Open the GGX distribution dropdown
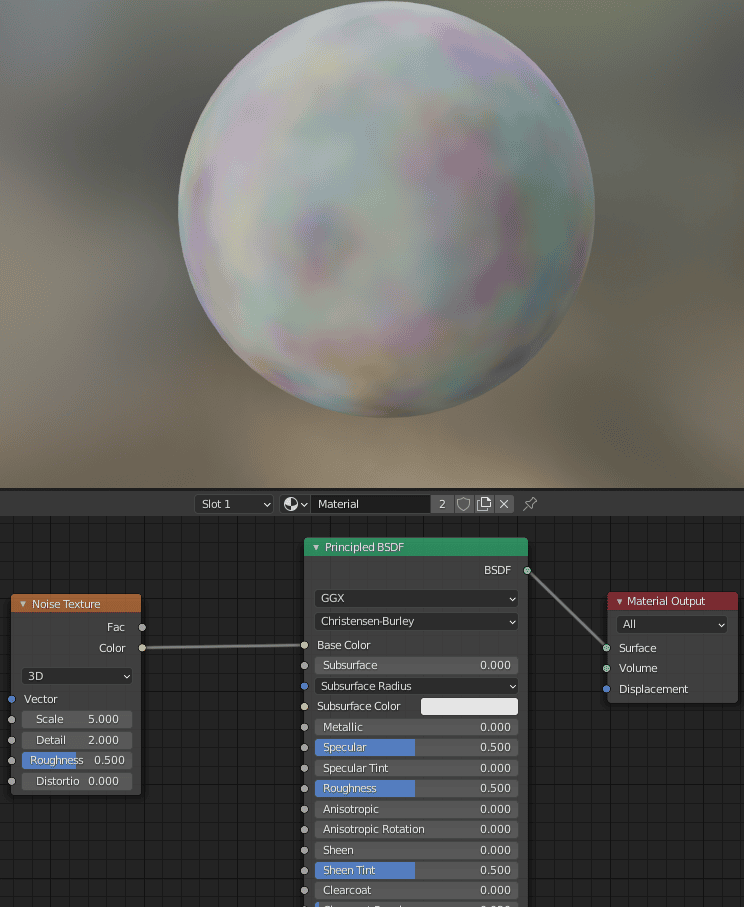Image resolution: width=744 pixels, height=907 pixels. 416,598
